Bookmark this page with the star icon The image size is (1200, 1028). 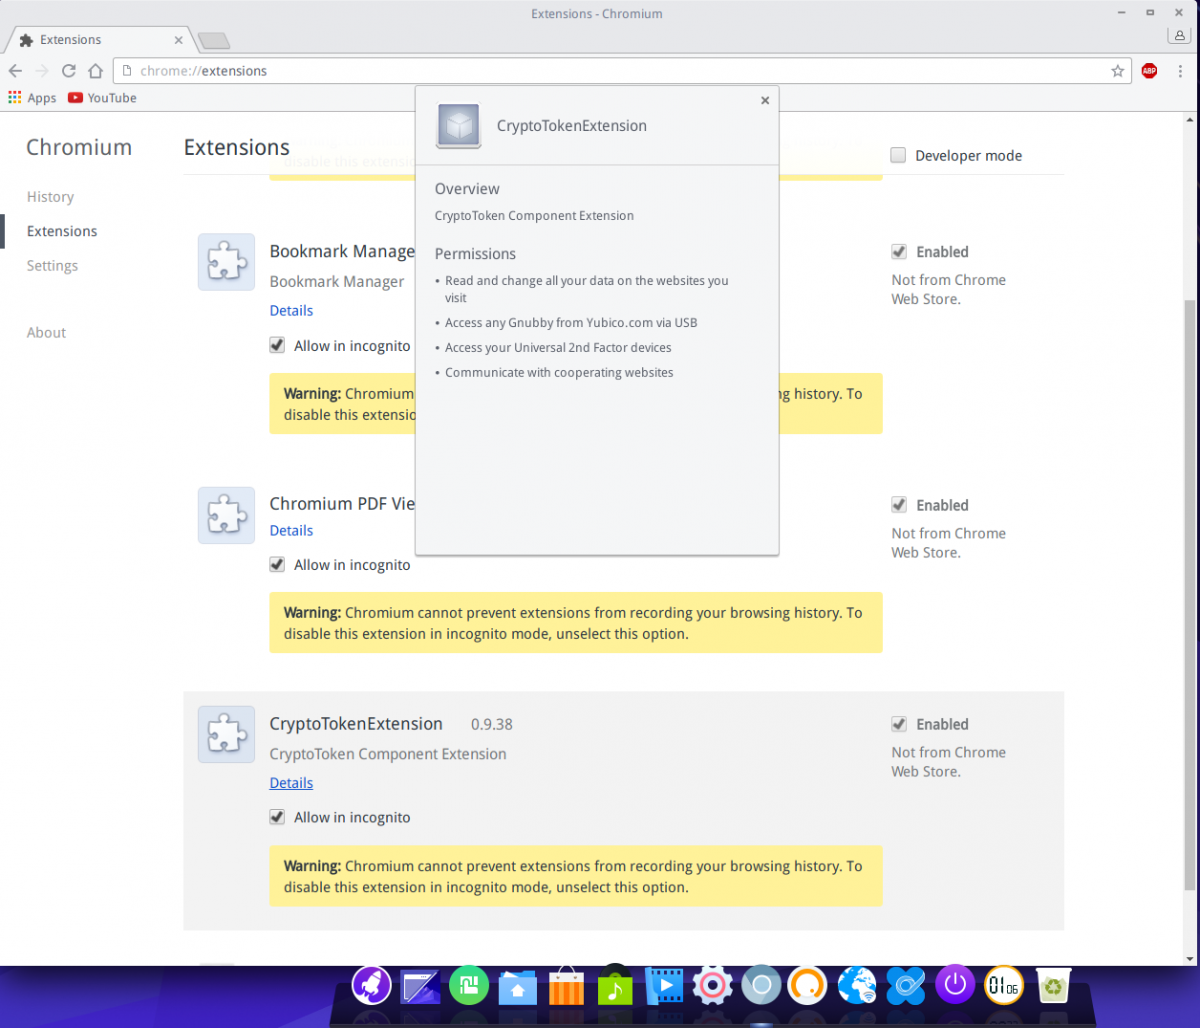click(x=1118, y=71)
